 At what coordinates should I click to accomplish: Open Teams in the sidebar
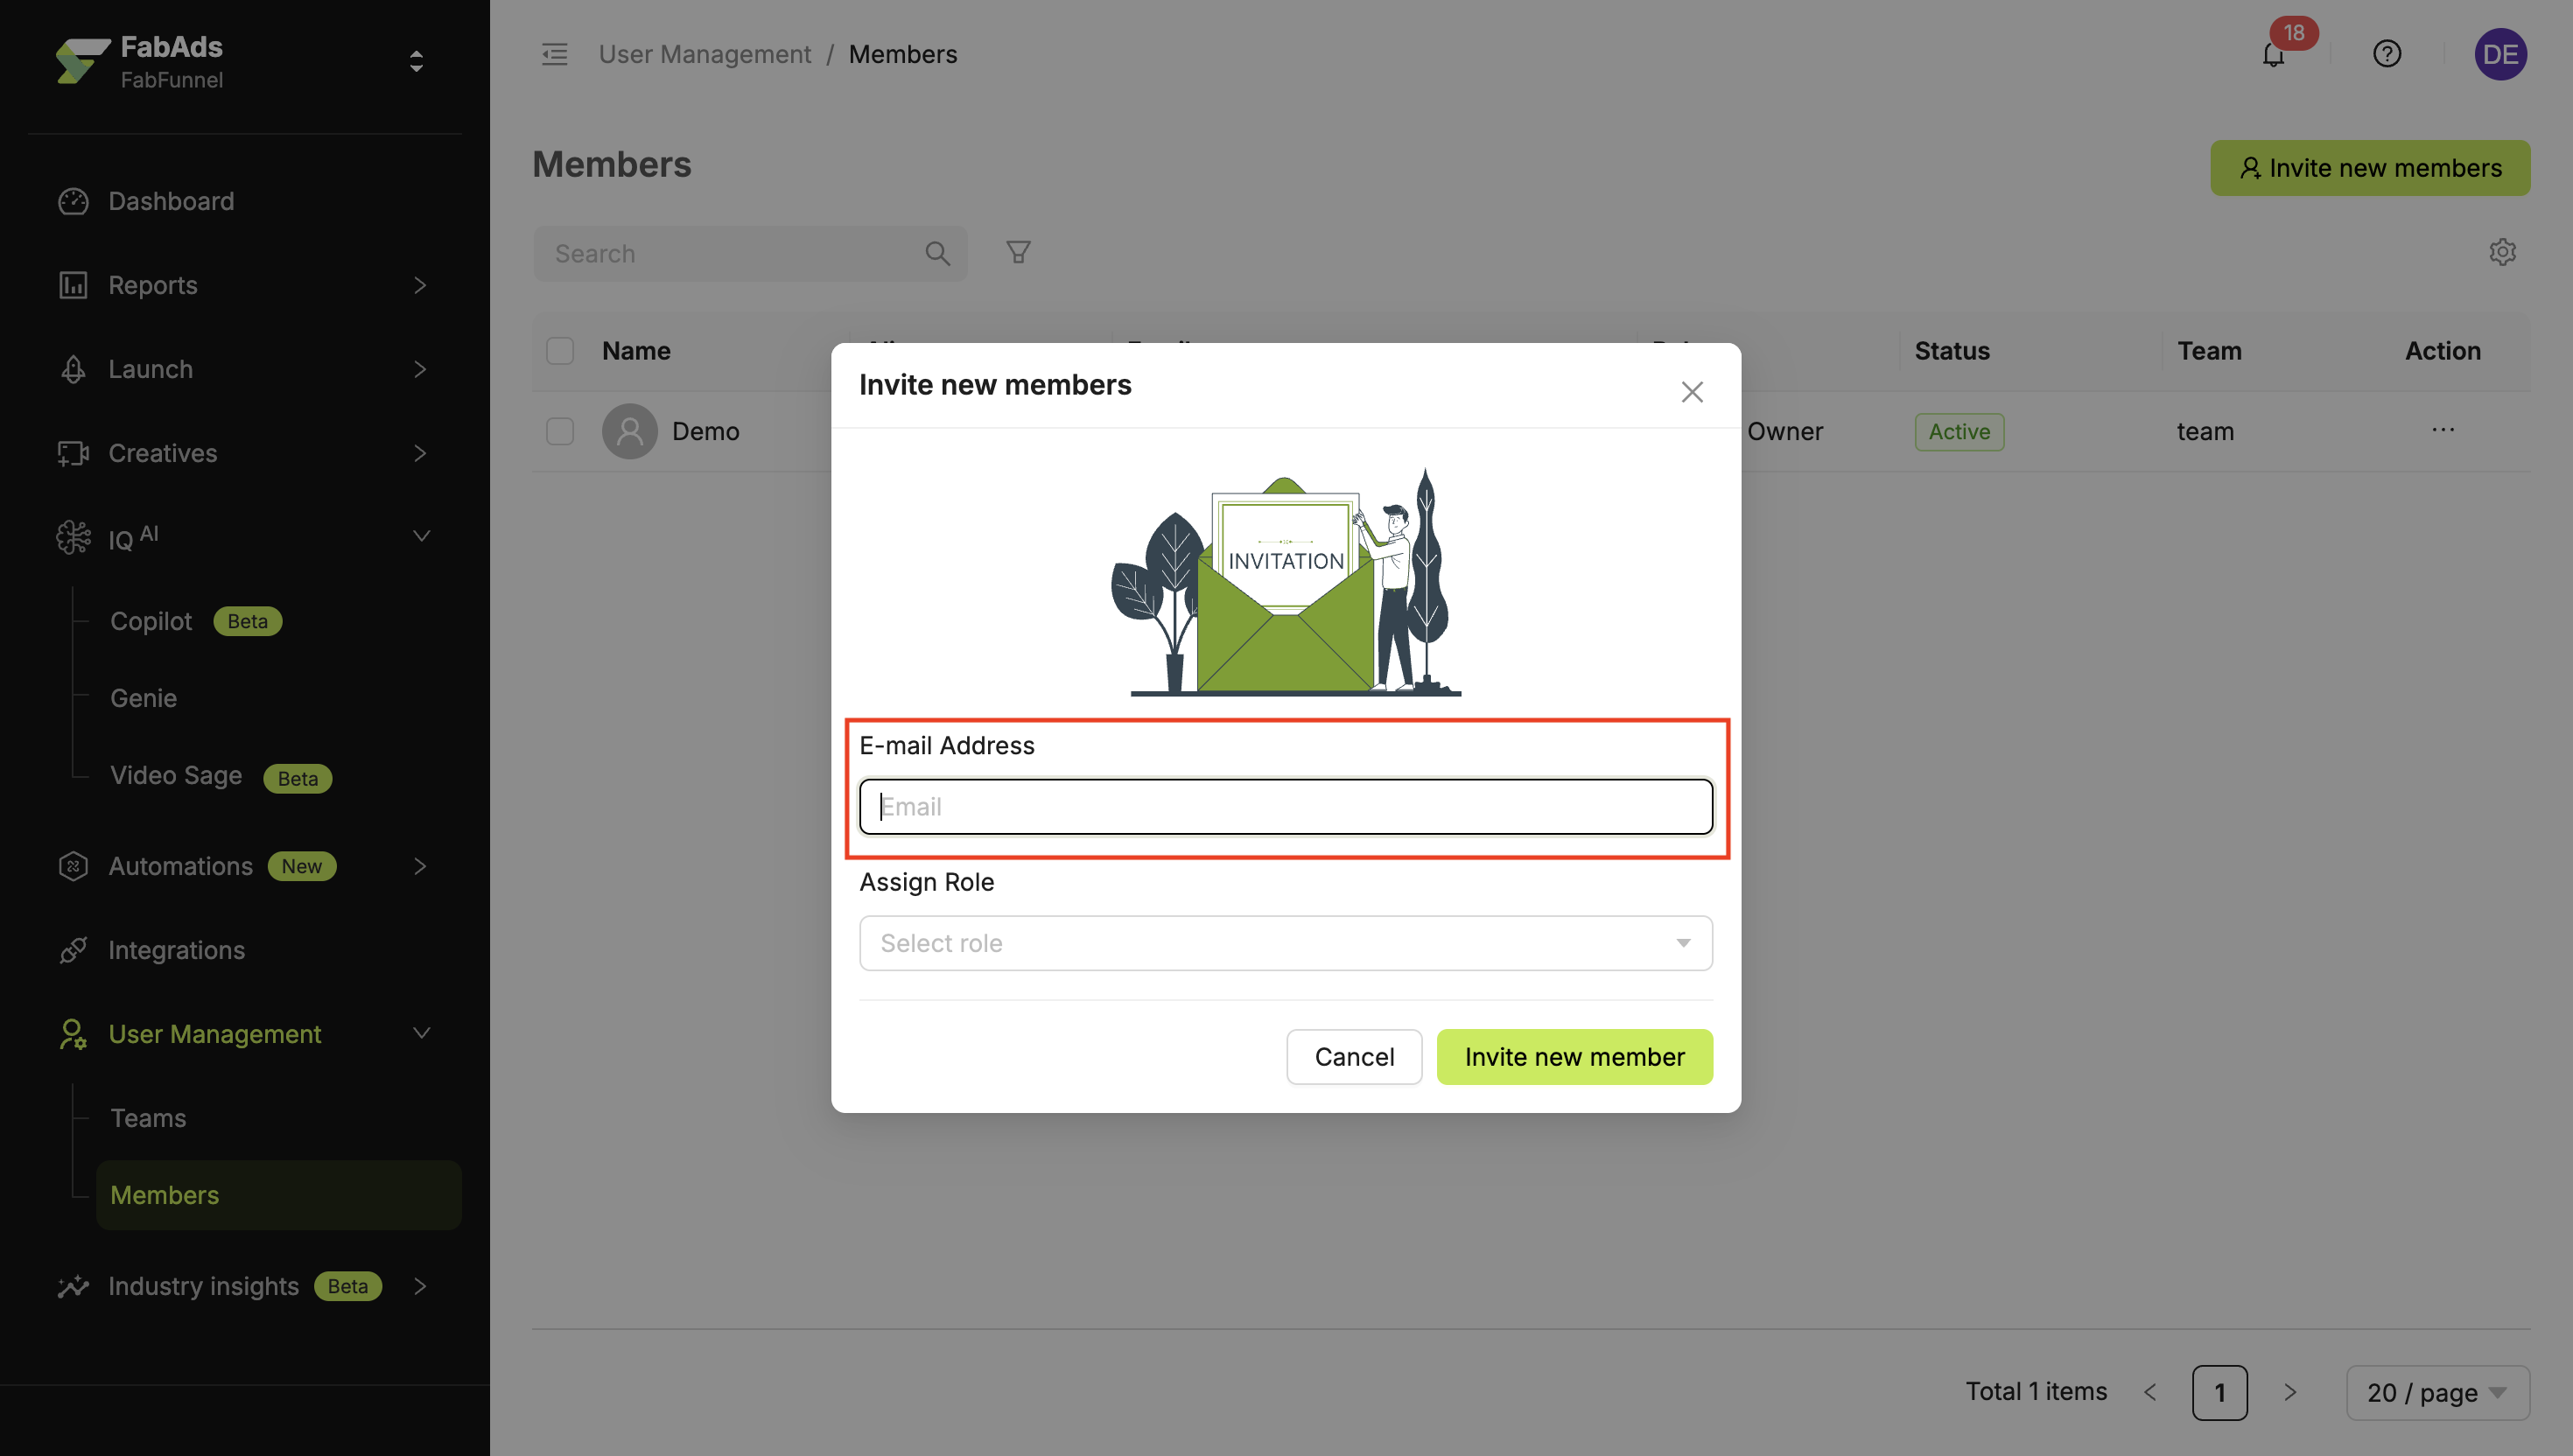point(148,1118)
